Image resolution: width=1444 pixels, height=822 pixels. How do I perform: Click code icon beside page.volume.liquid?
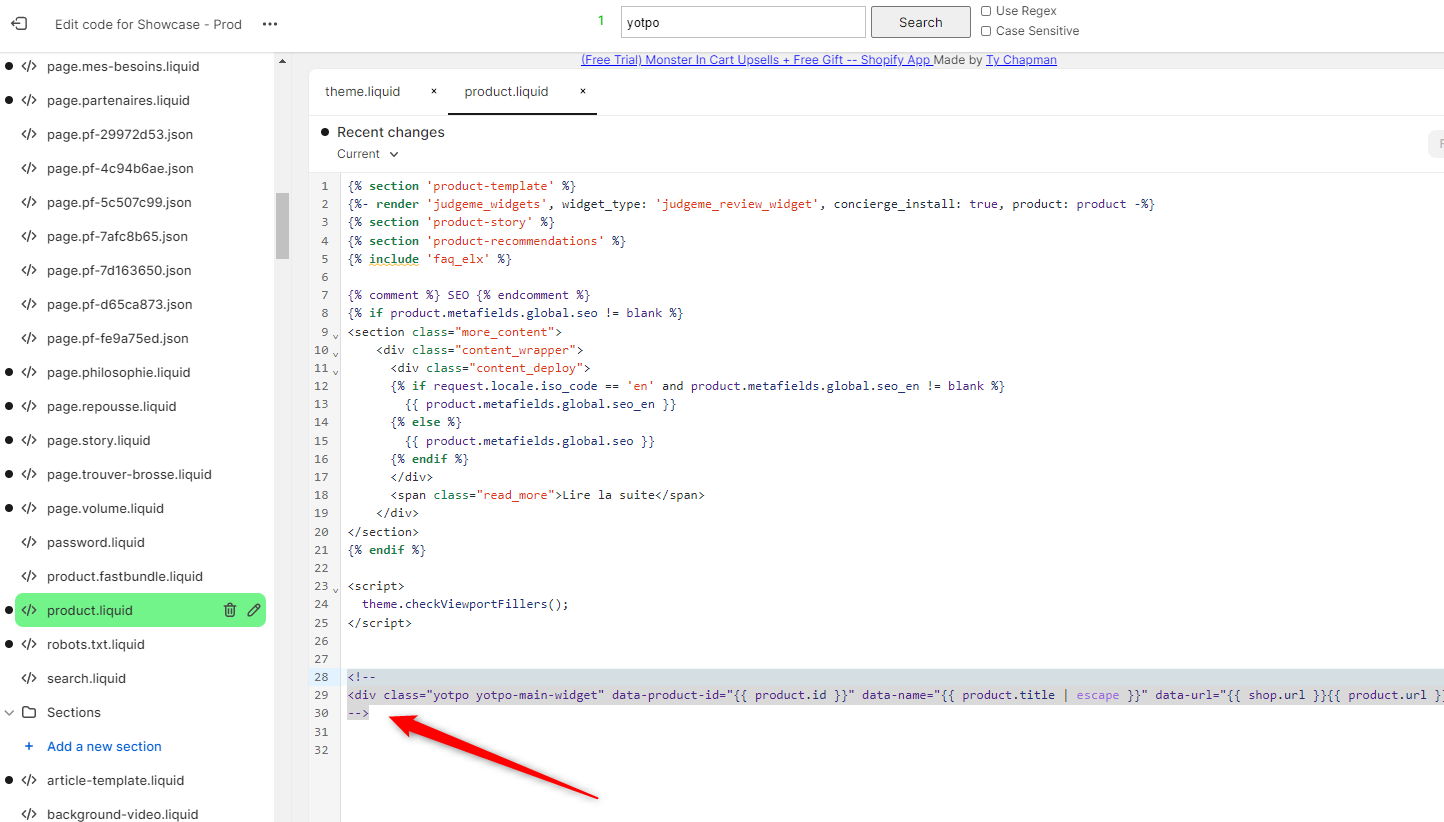pyautogui.click(x=29, y=508)
